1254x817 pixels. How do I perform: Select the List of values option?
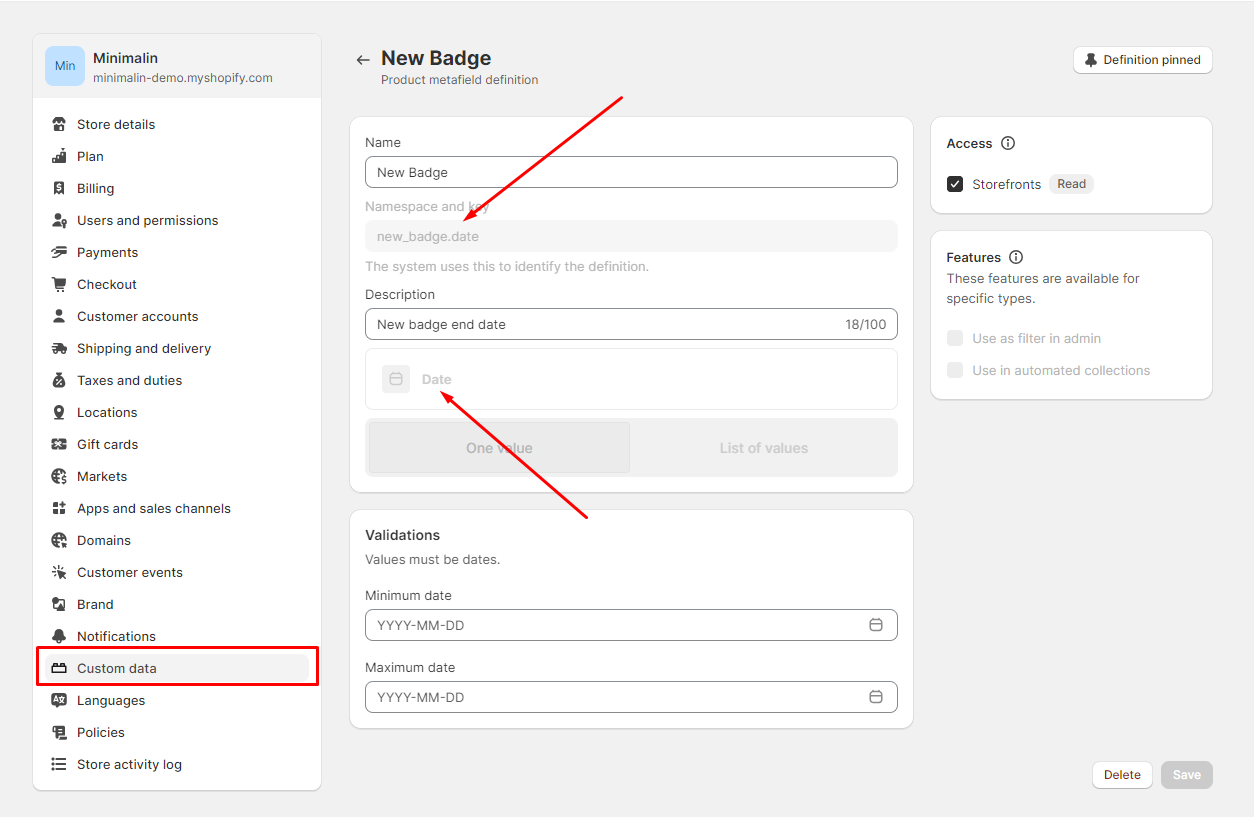click(764, 448)
